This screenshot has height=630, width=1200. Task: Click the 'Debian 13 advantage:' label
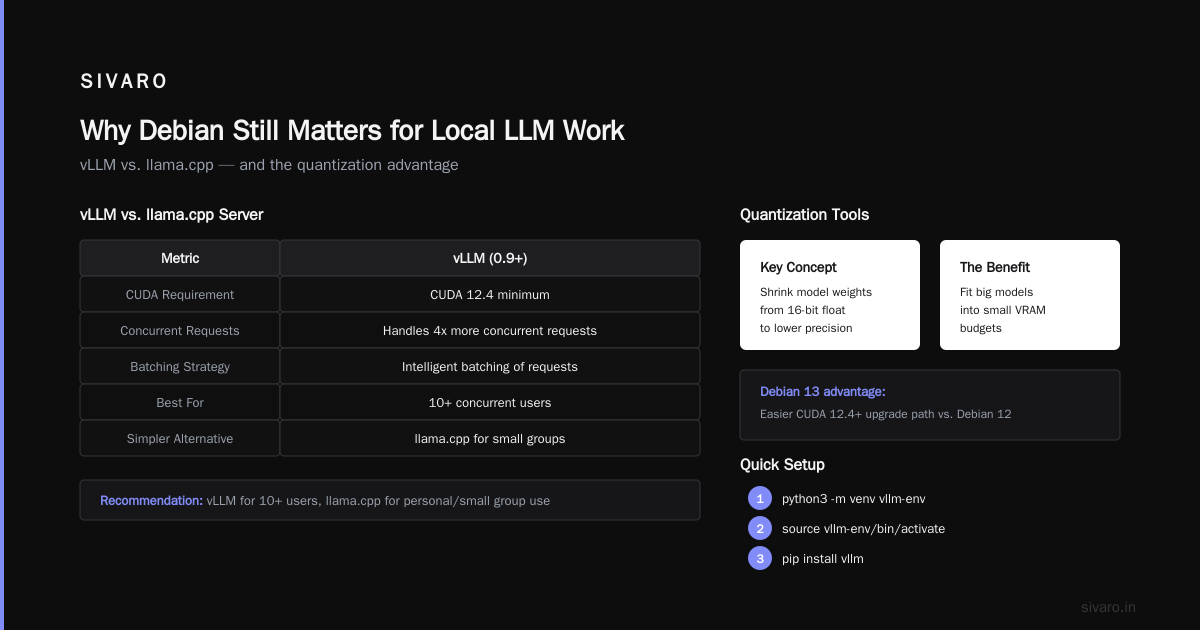point(823,392)
